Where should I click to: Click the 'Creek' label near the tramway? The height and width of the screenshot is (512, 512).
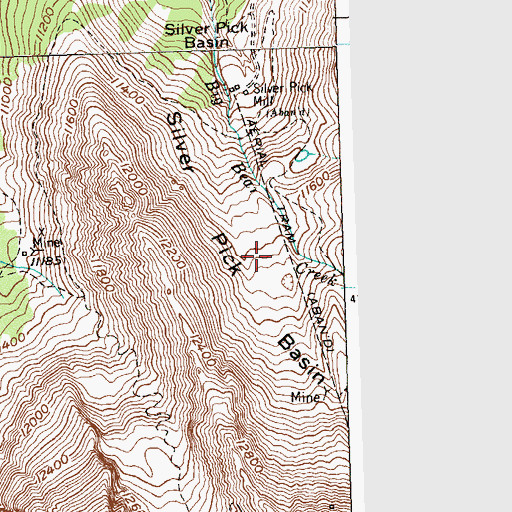(x=316, y=274)
